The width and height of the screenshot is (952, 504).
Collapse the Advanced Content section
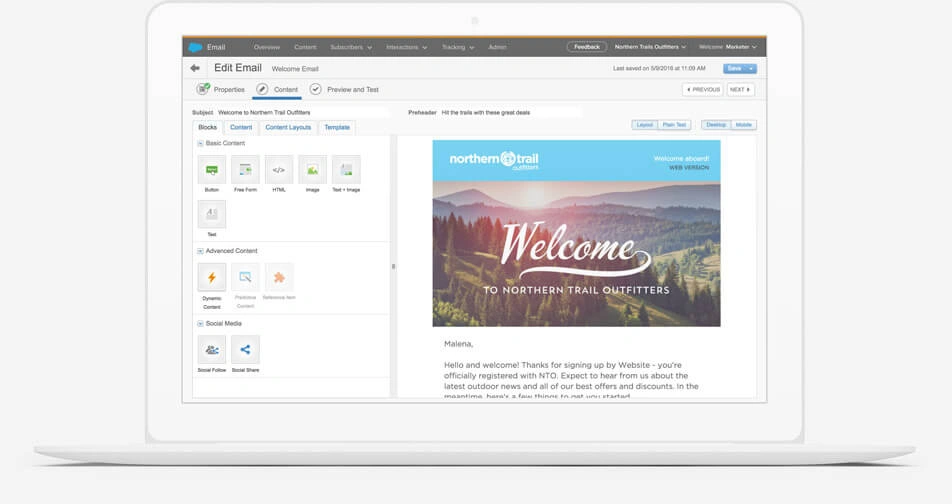200,251
